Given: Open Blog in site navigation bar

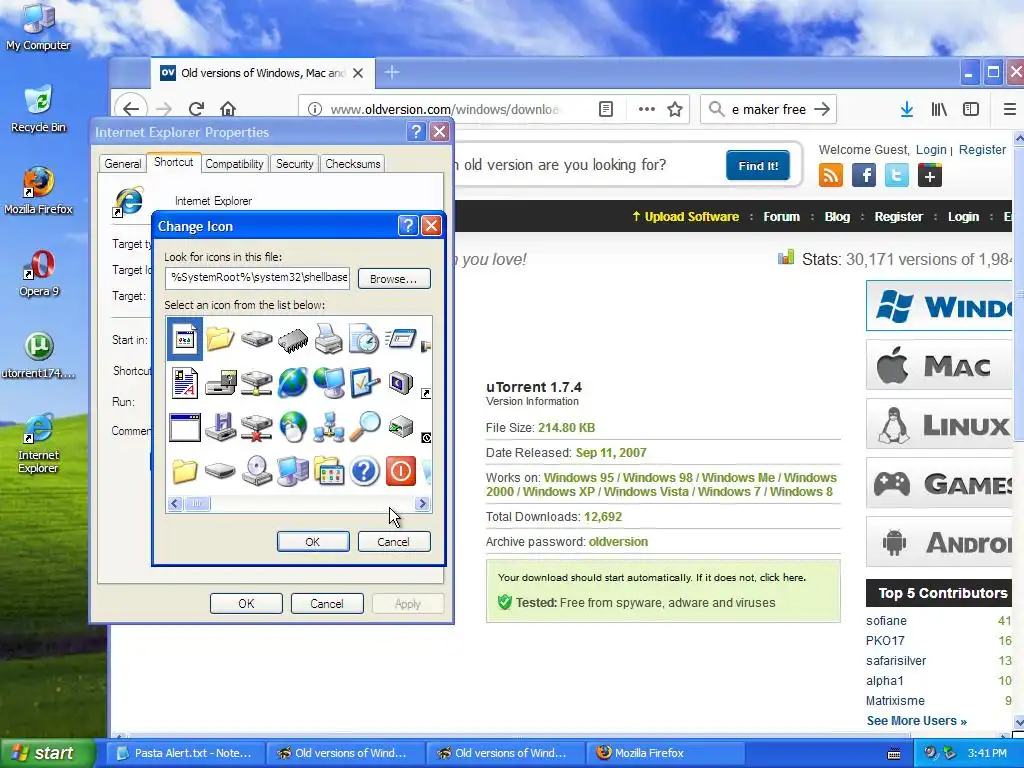Looking at the screenshot, I should point(837,217).
